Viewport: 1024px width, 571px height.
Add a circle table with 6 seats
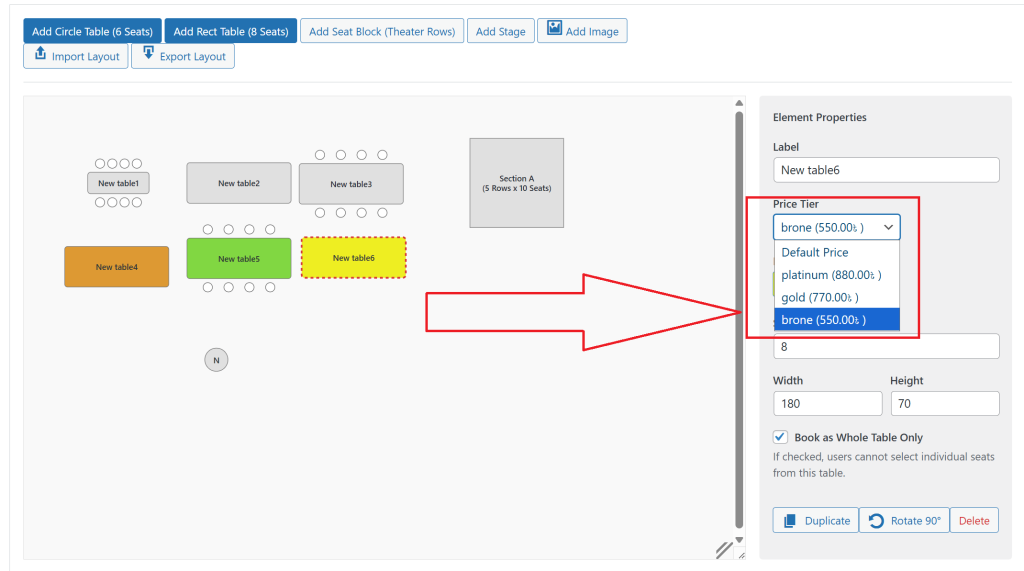click(x=92, y=31)
